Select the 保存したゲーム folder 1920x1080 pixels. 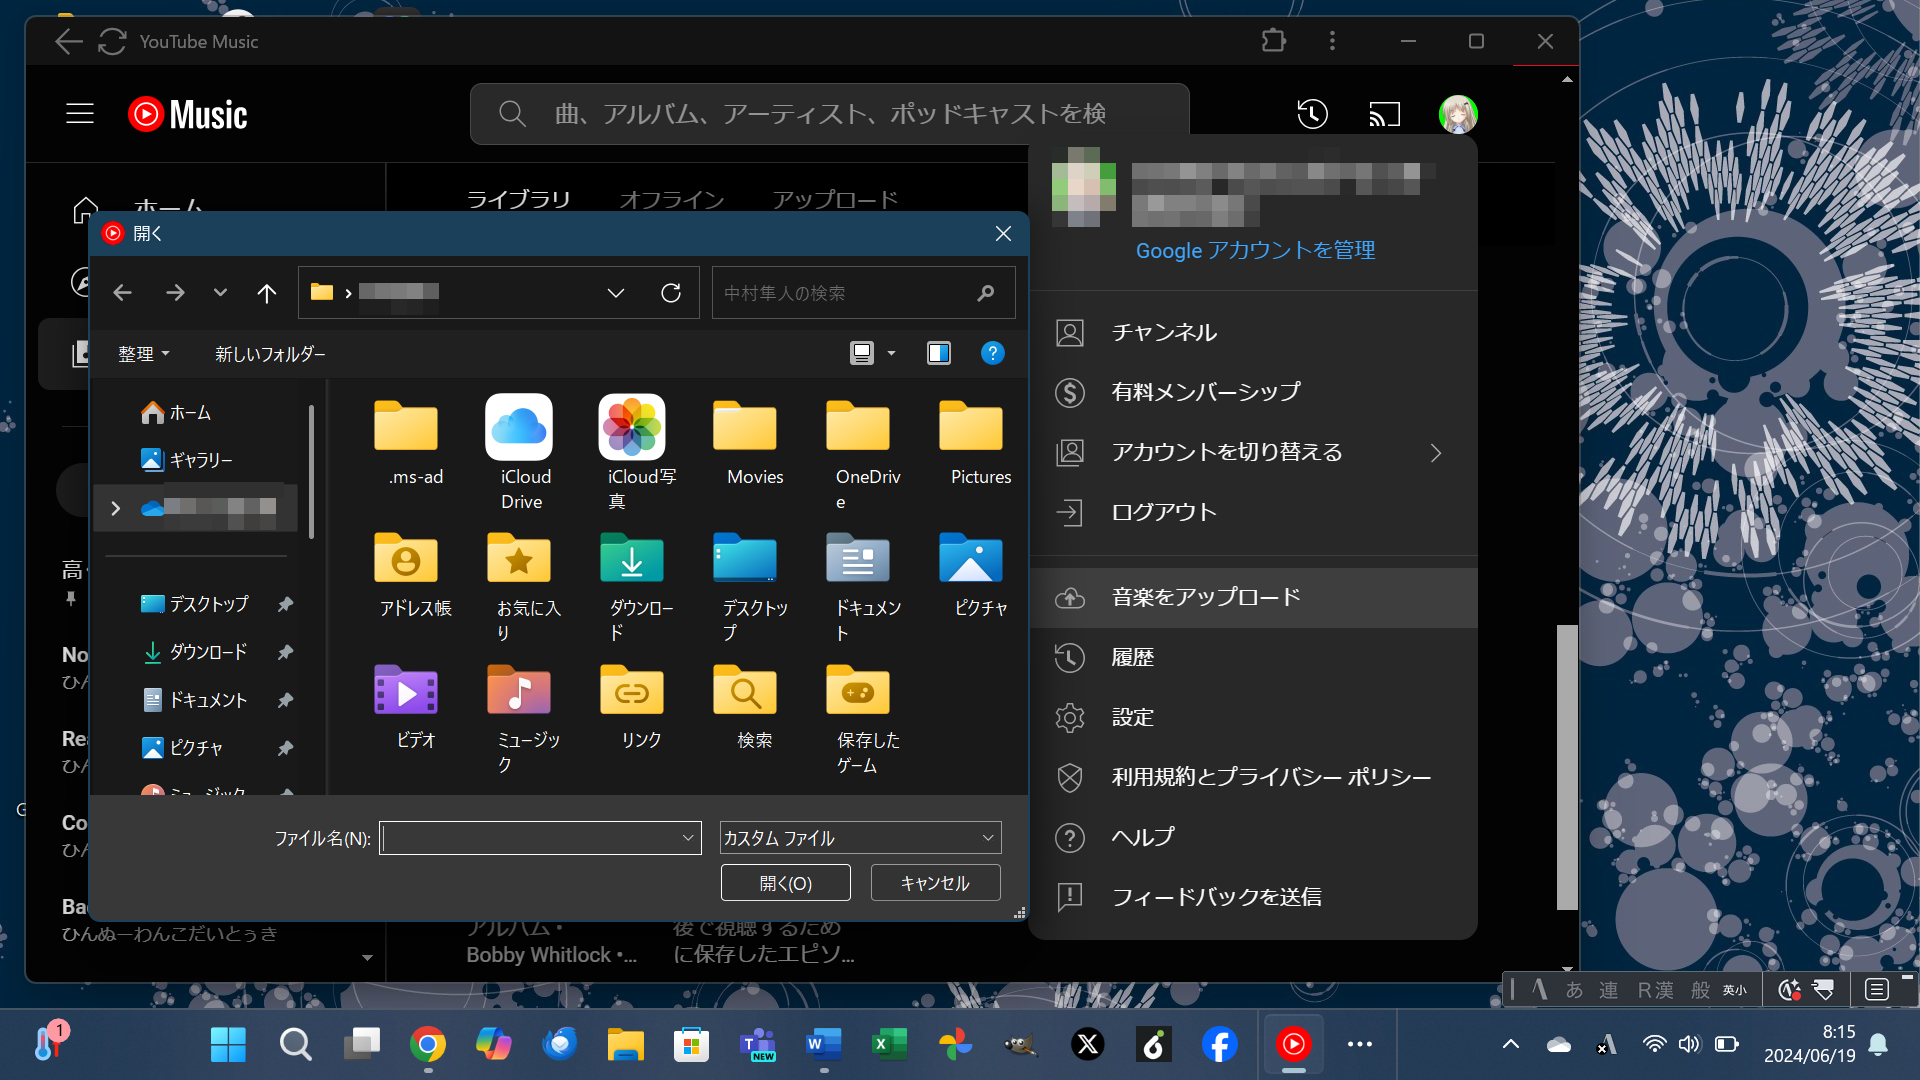click(x=859, y=718)
